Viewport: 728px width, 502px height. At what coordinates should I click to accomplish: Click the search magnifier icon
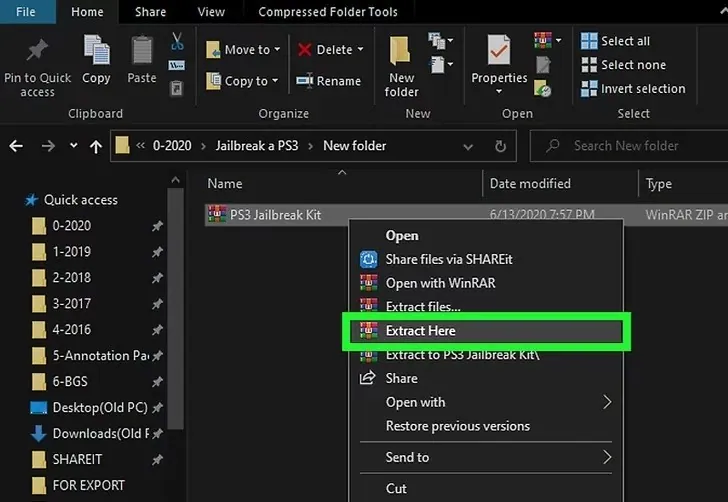coord(552,146)
